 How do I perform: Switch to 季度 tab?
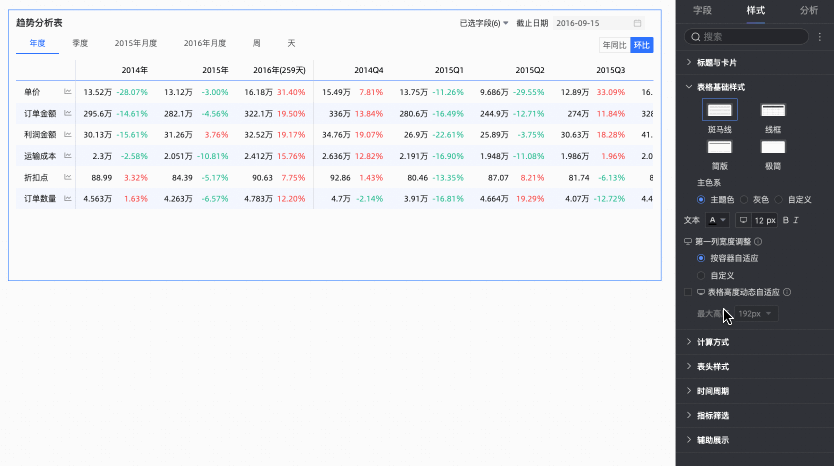click(80, 43)
